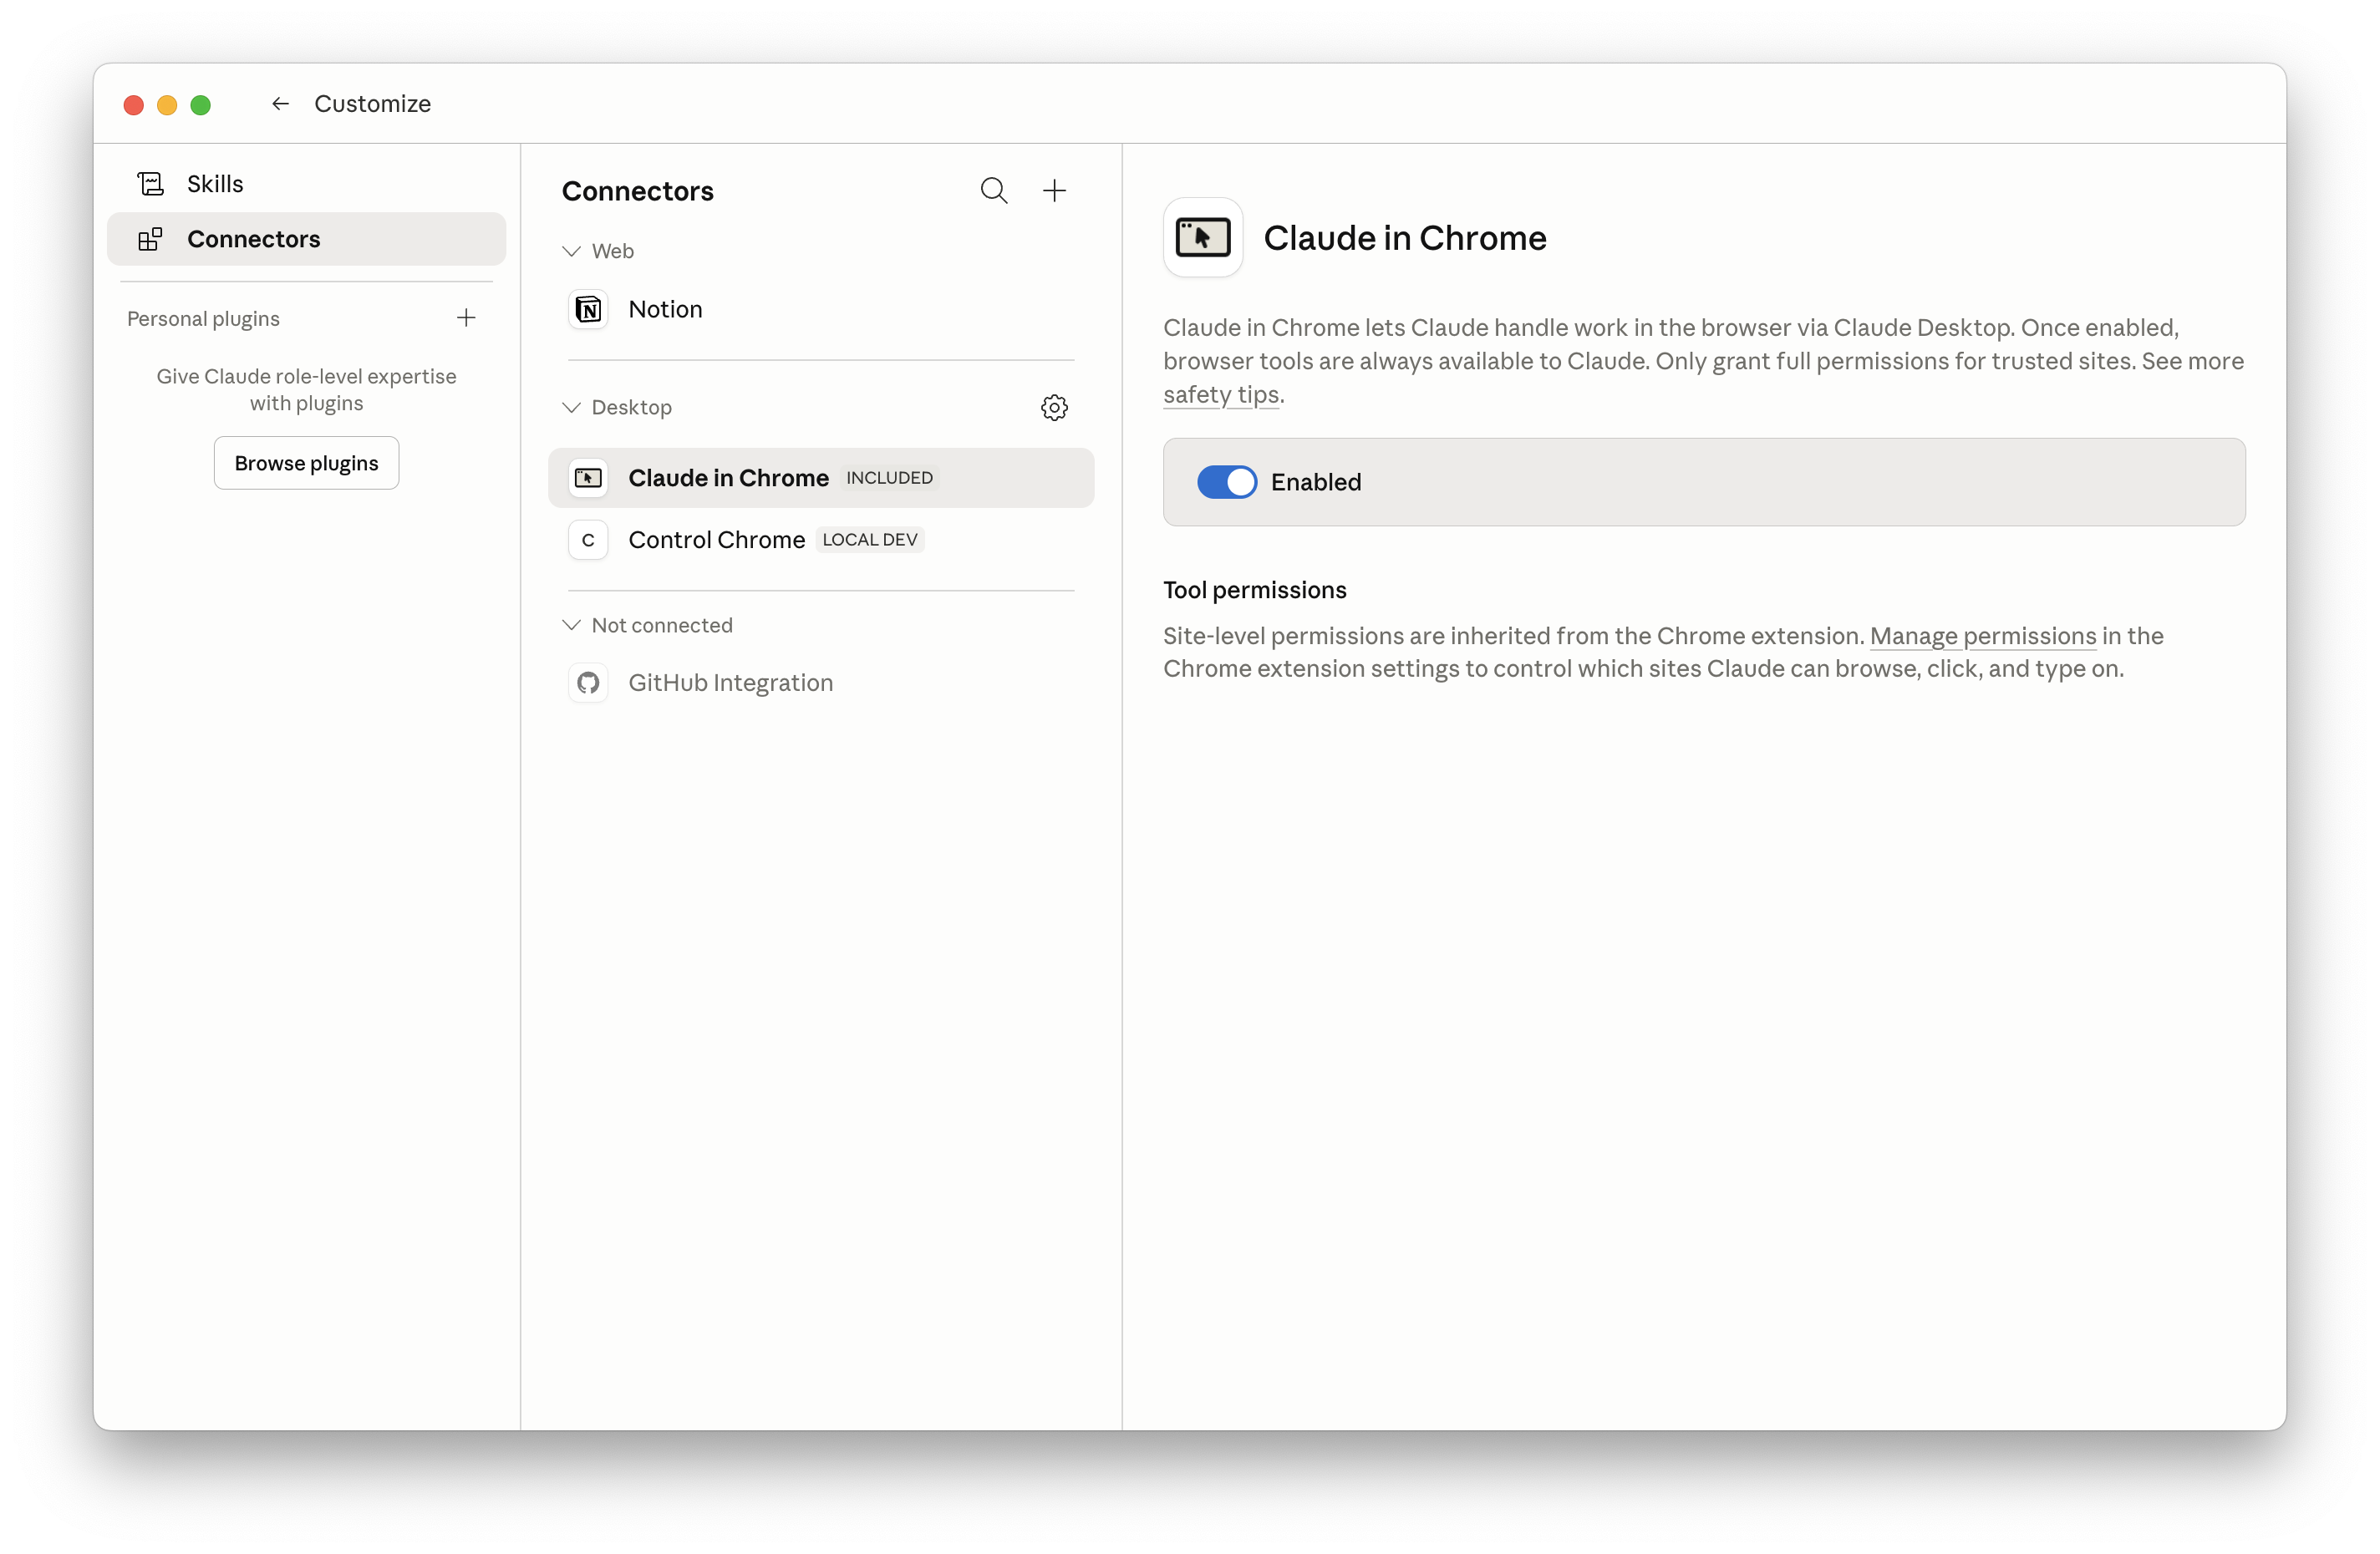Image resolution: width=2380 pixels, height=1554 pixels.
Task: Select the Connectors sidebar tab
Action: [253, 239]
